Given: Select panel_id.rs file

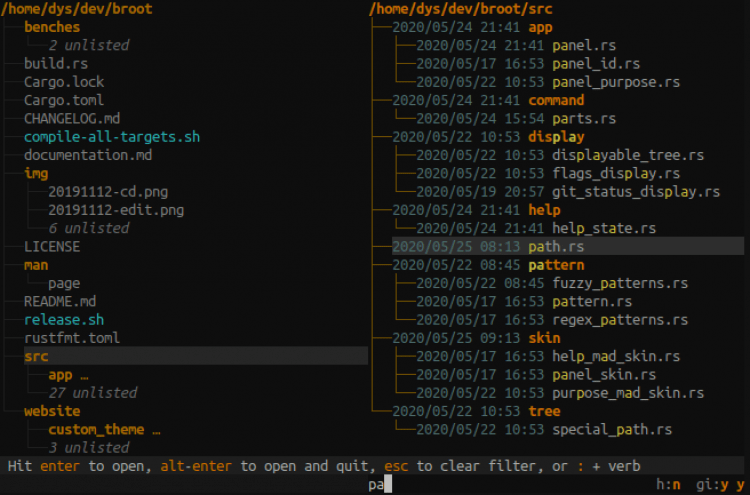Looking at the screenshot, I should pyautogui.click(x=596, y=64).
